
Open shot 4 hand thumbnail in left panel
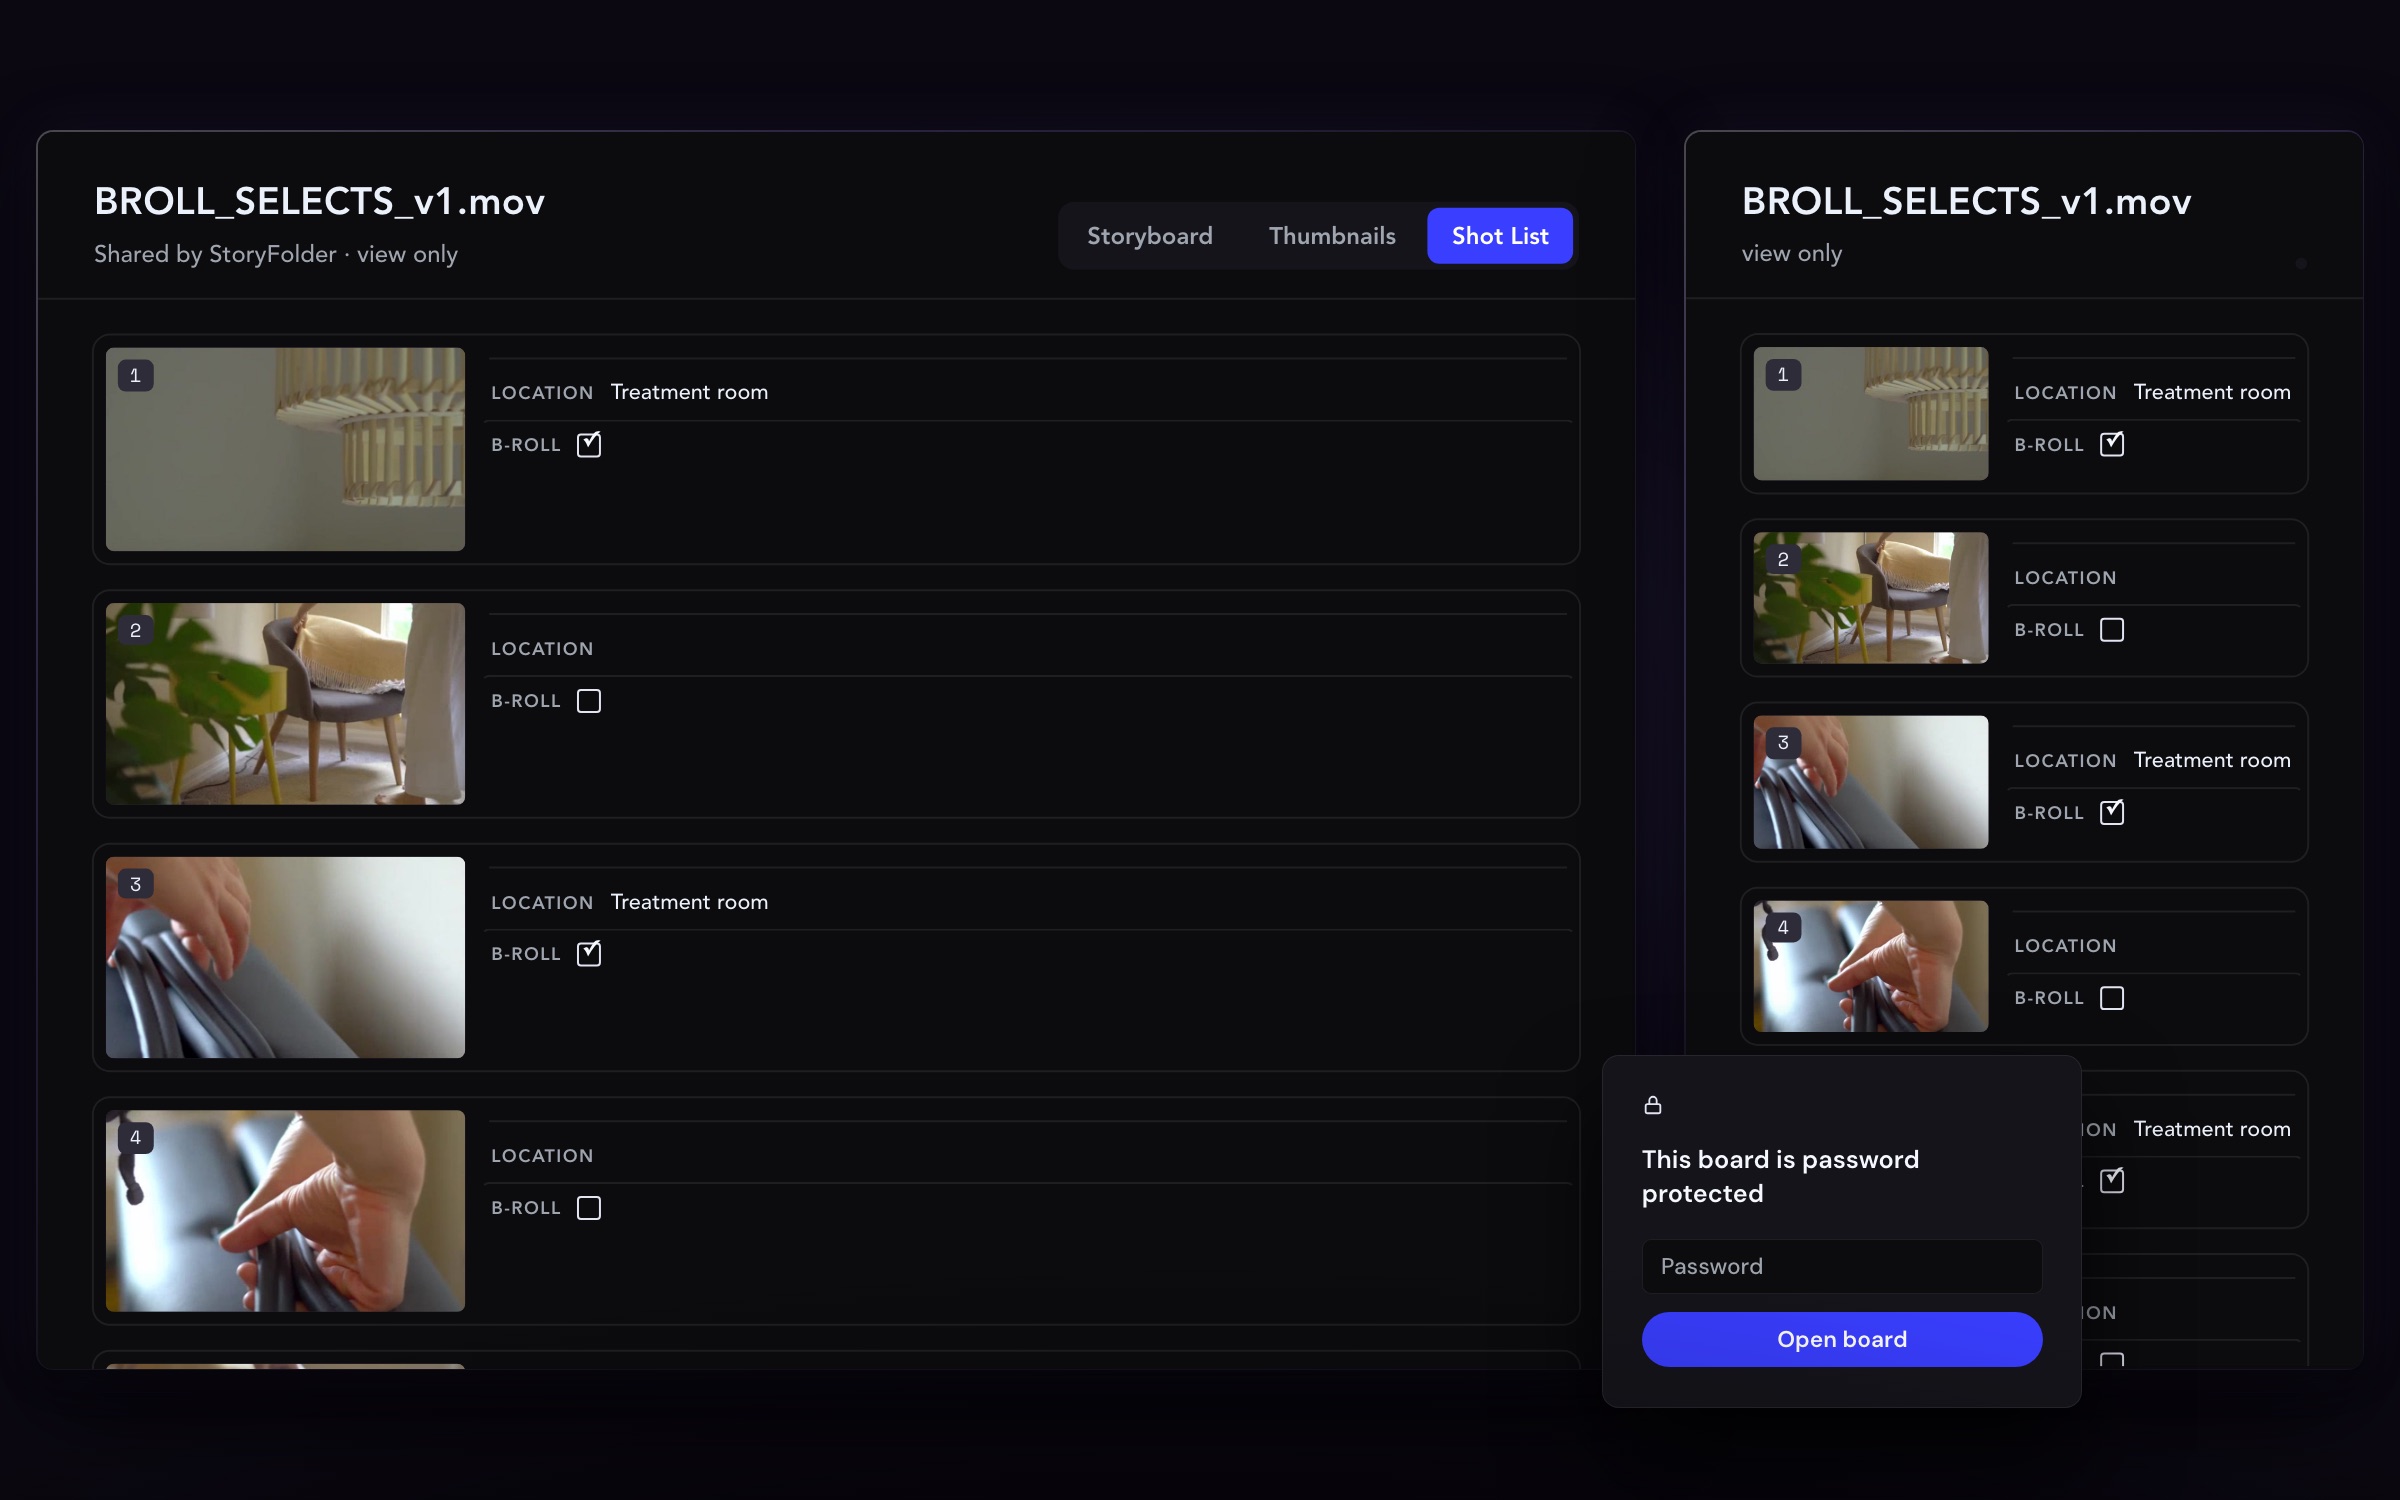click(285, 1211)
